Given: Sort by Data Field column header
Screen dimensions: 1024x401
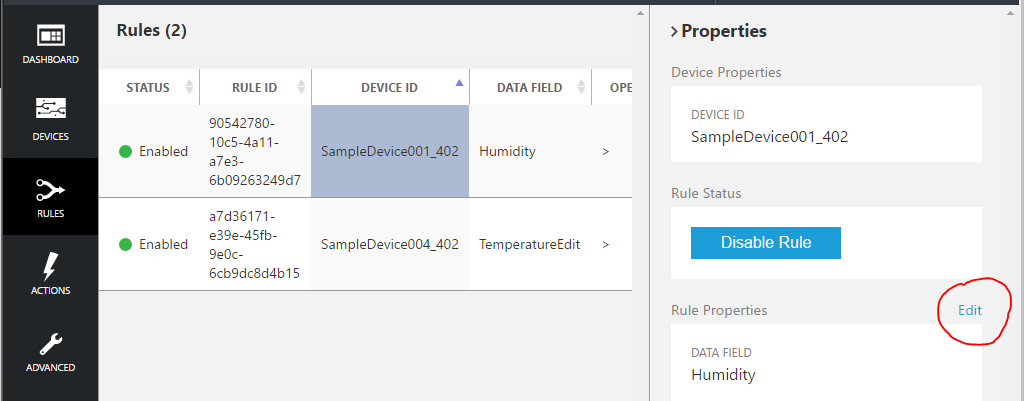Looking at the screenshot, I should pos(529,88).
